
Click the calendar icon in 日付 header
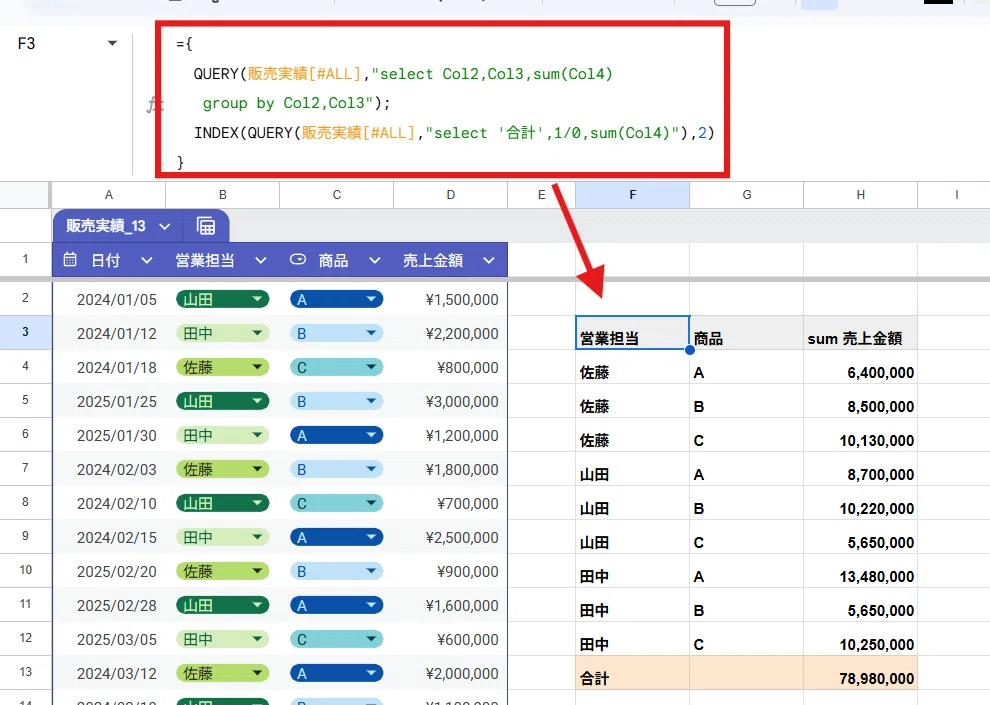click(70, 259)
